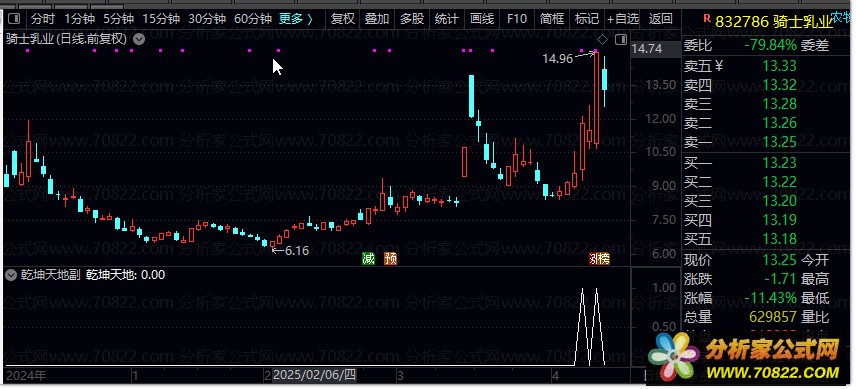Toggle the left sidebar panel icon
This screenshot has height=389, width=856.
tap(14, 19)
